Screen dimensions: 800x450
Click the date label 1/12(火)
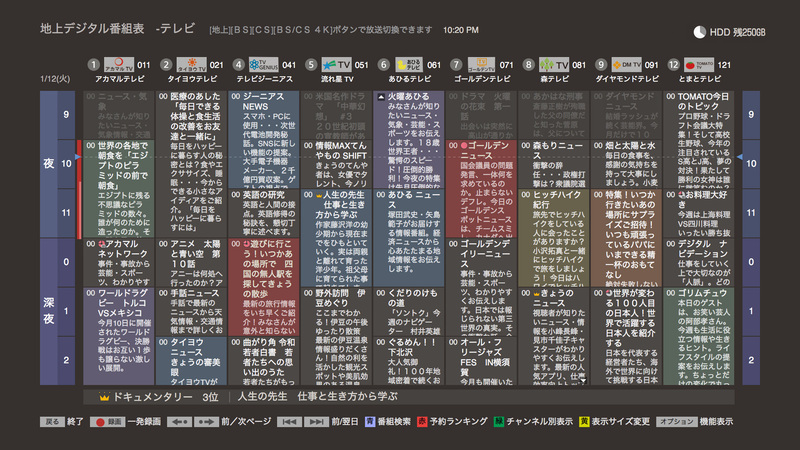click(55, 79)
